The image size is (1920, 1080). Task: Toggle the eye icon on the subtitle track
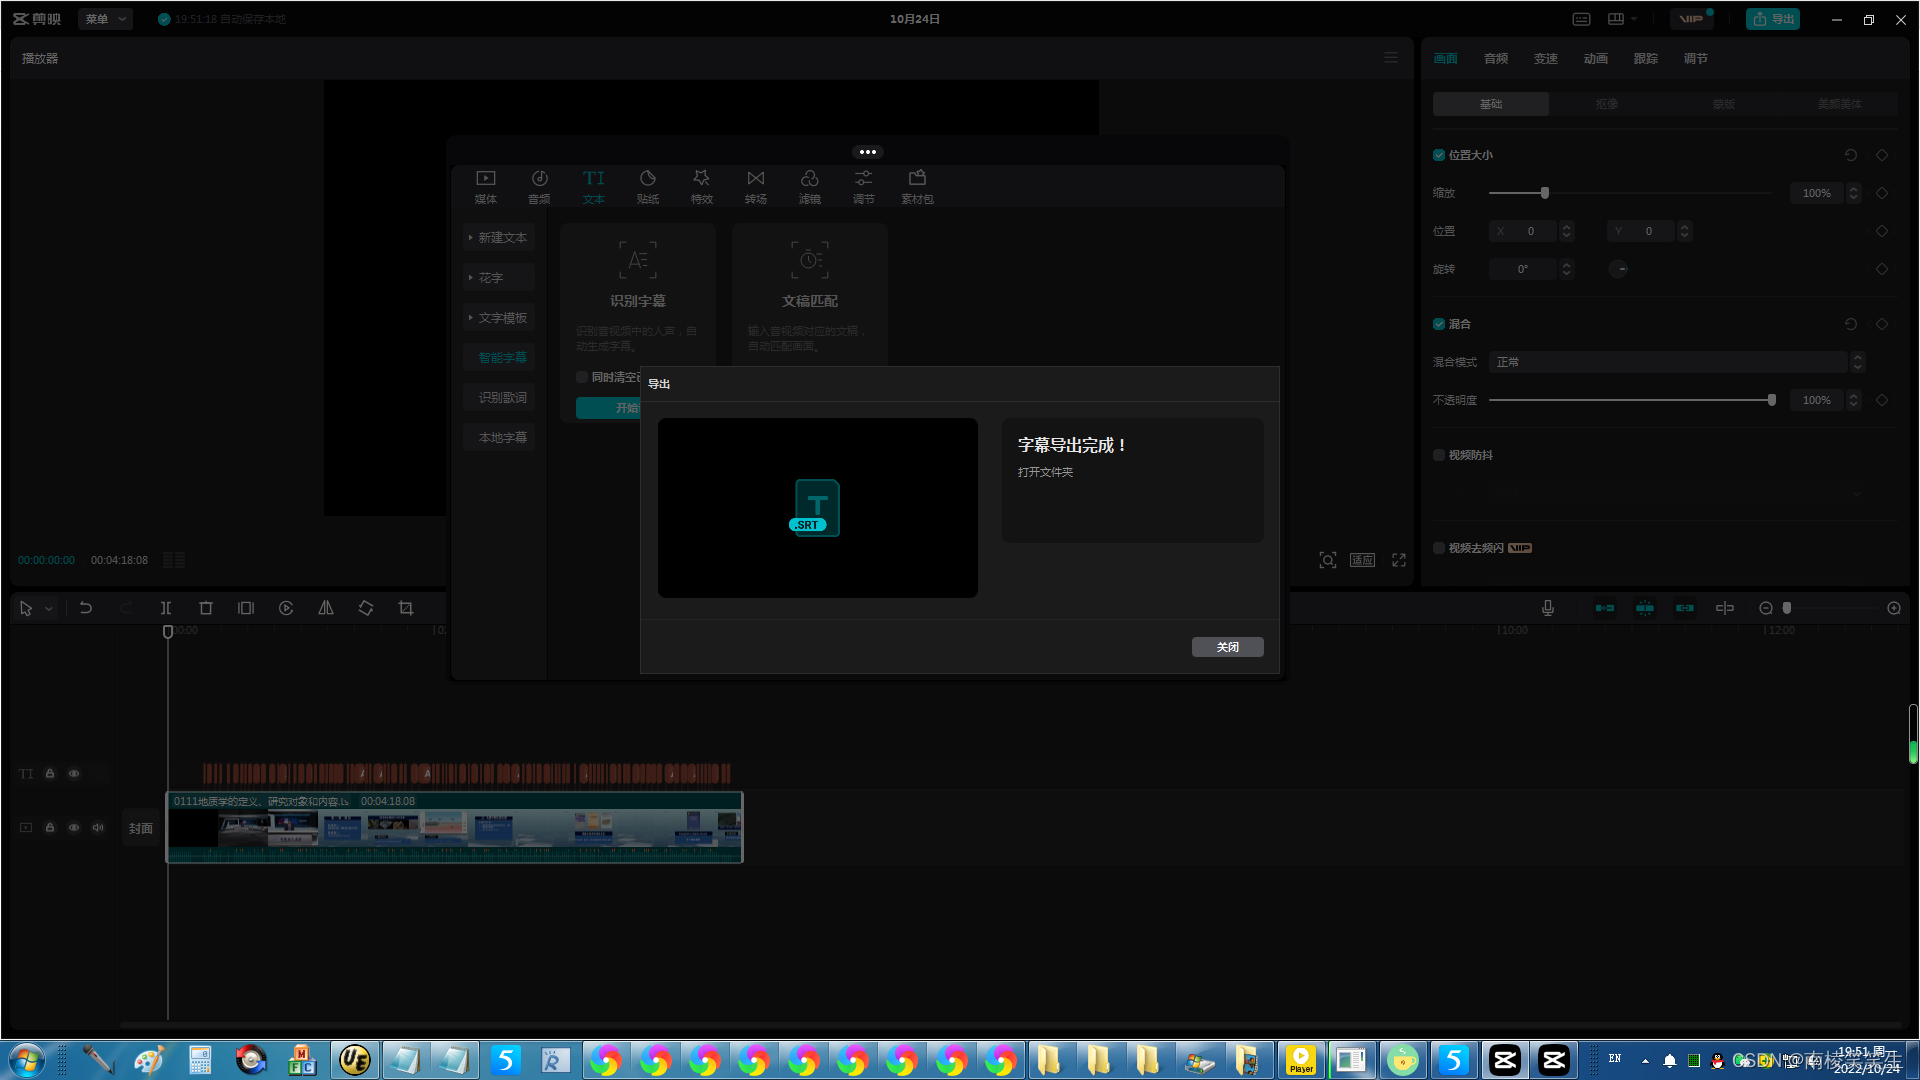[74, 773]
